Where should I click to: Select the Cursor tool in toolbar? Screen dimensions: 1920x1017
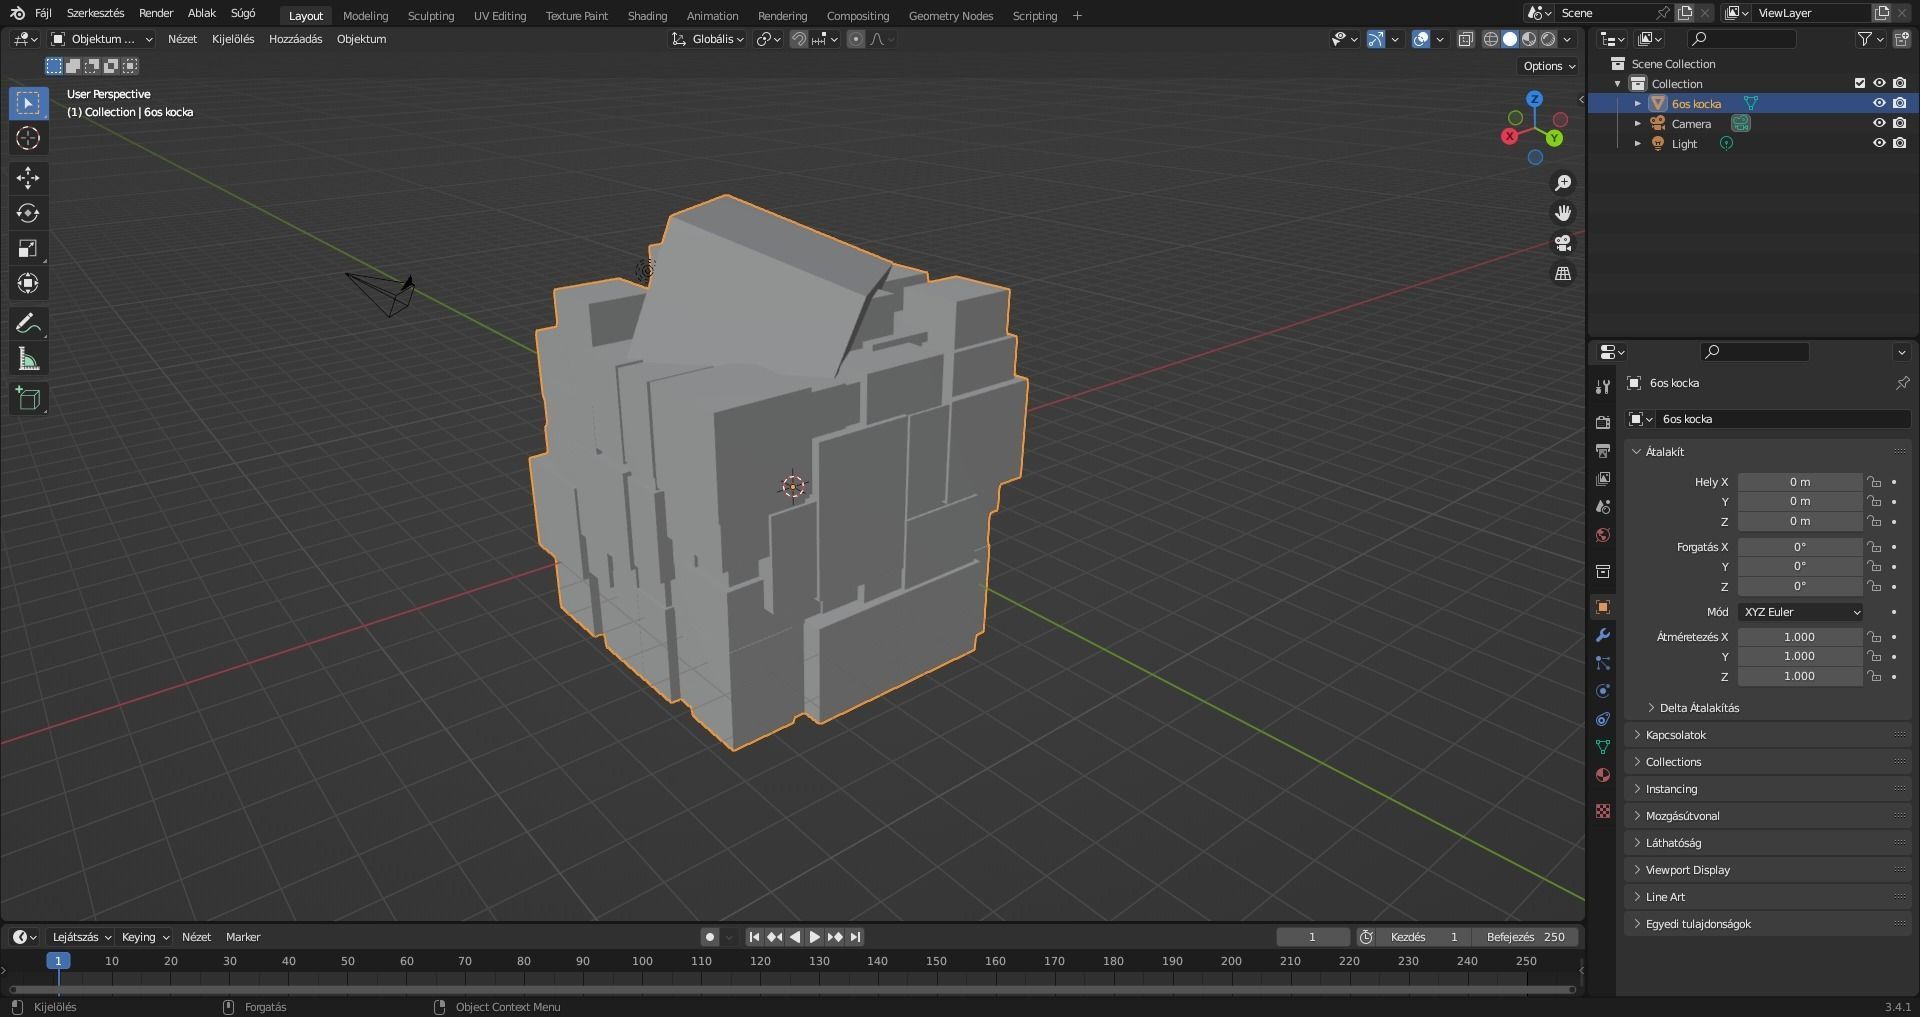28,138
